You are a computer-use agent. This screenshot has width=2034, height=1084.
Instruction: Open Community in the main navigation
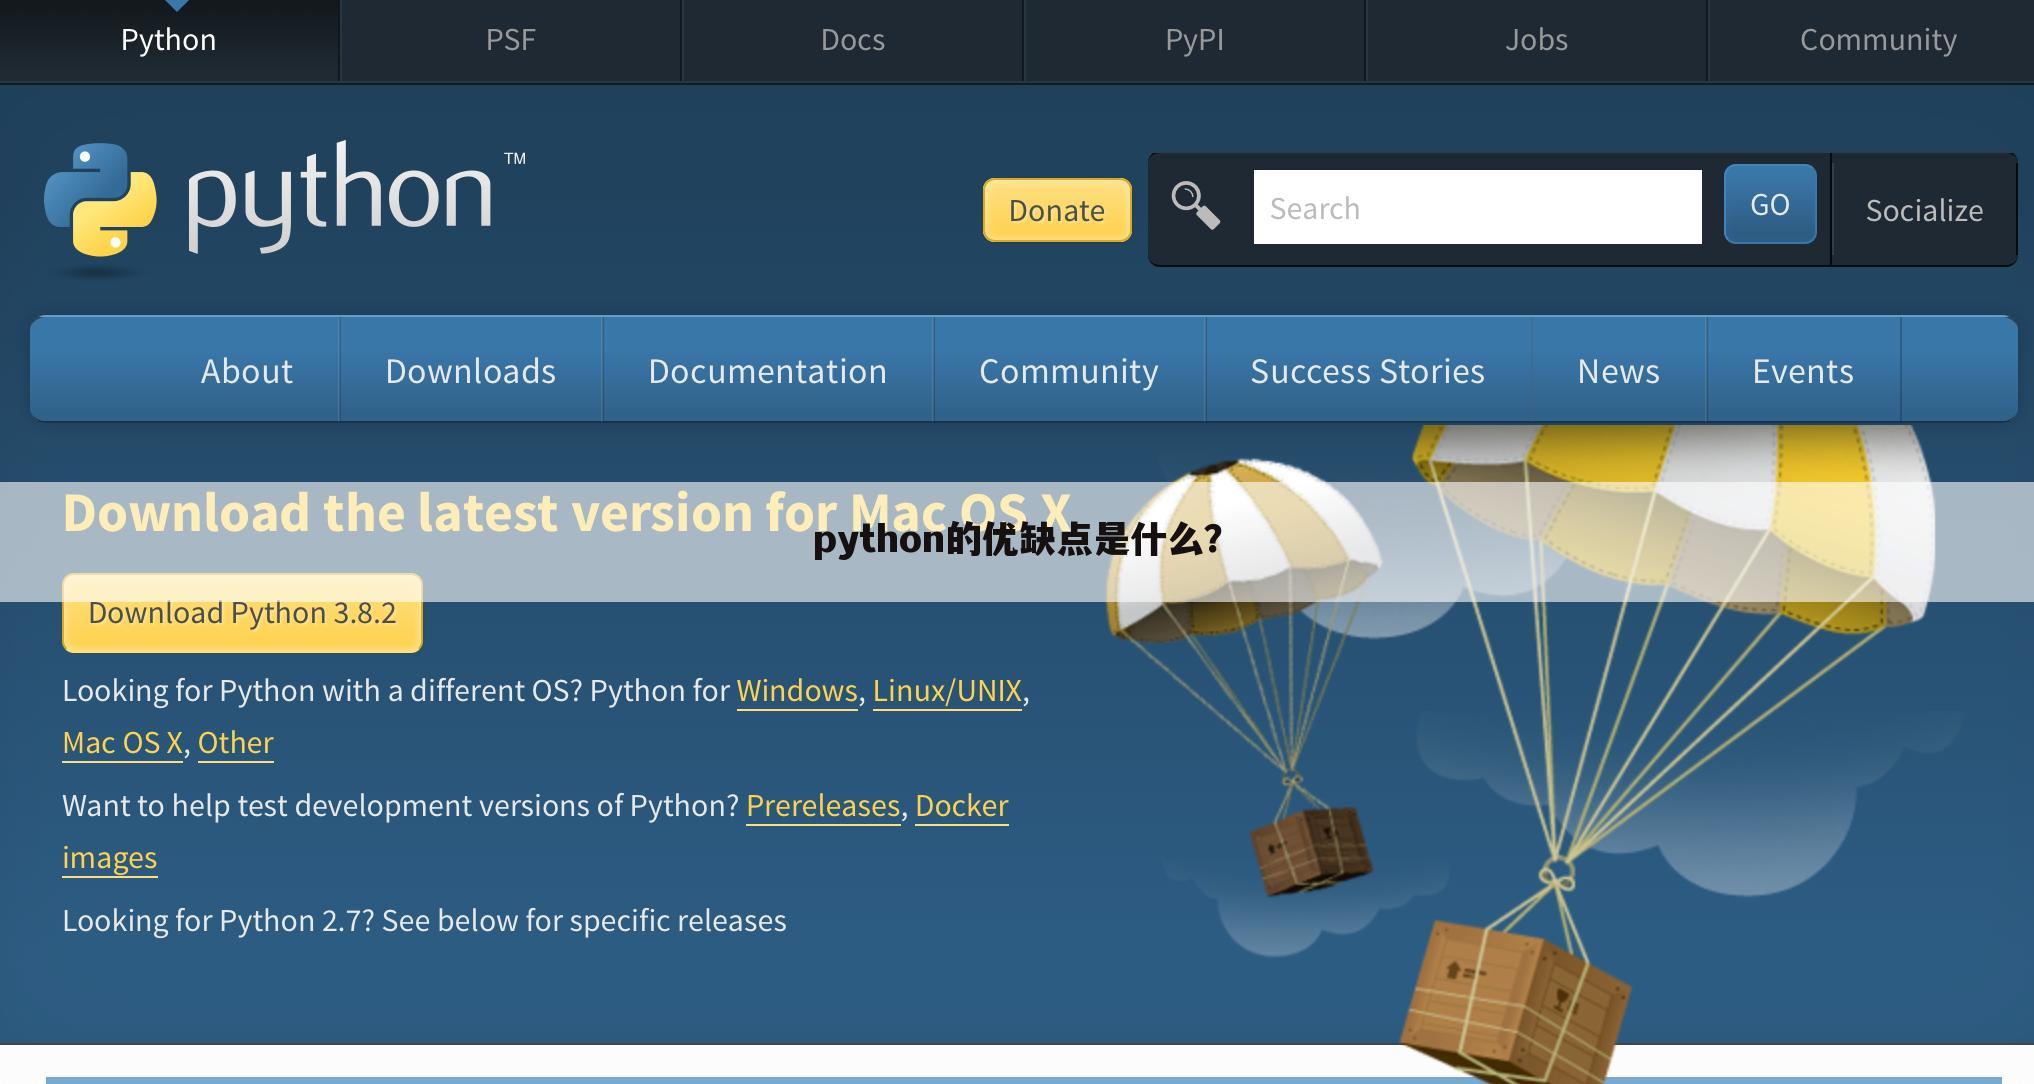pos(1069,371)
